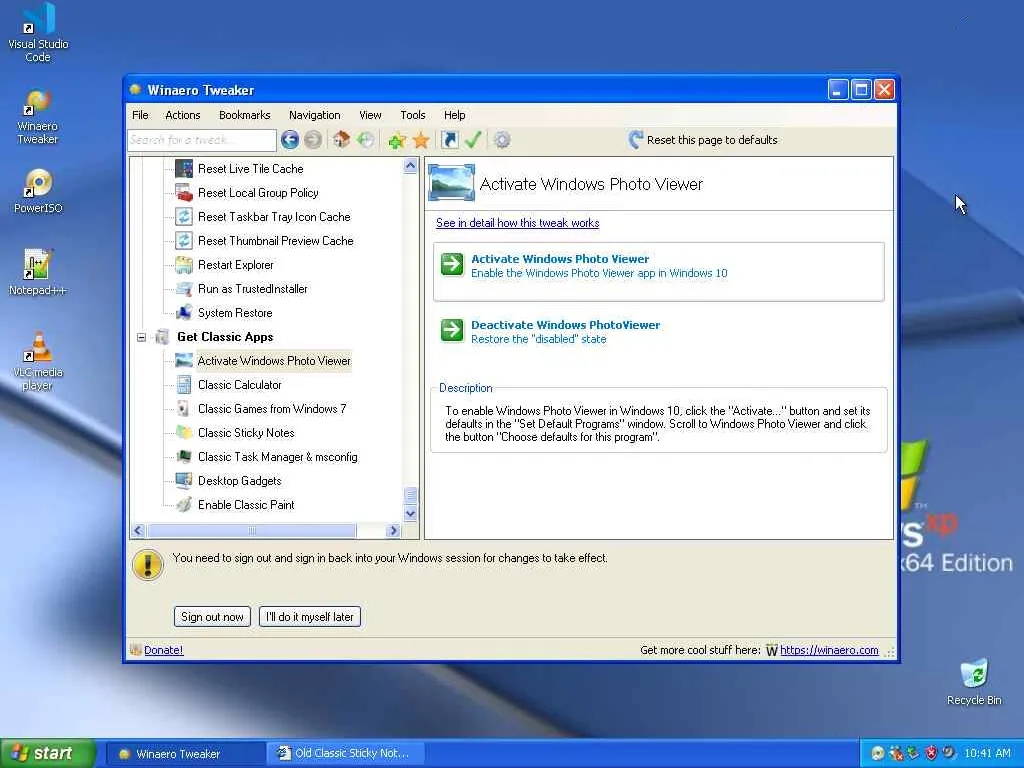Select Classic Calculator in the tree
Screen dimensions: 1024x768
[x=240, y=385]
